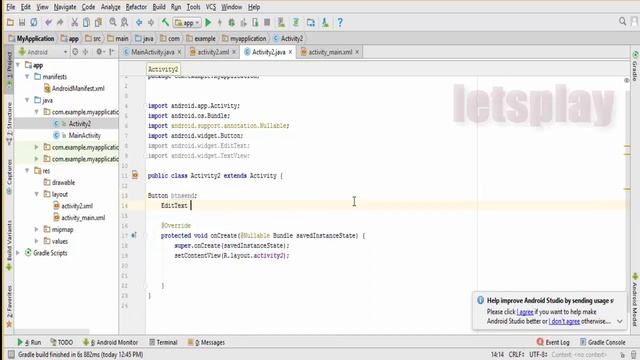
Task: Collapse the layout folder node
Action: pyautogui.click(x=36, y=194)
